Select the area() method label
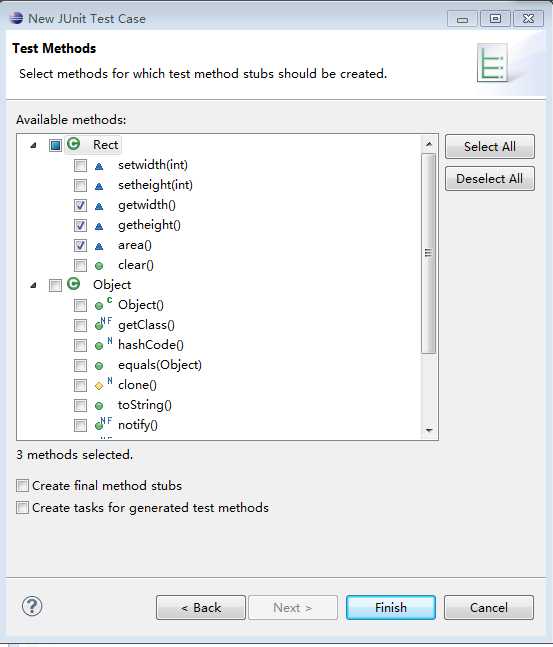This screenshot has height=647, width=553. (135, 245)
